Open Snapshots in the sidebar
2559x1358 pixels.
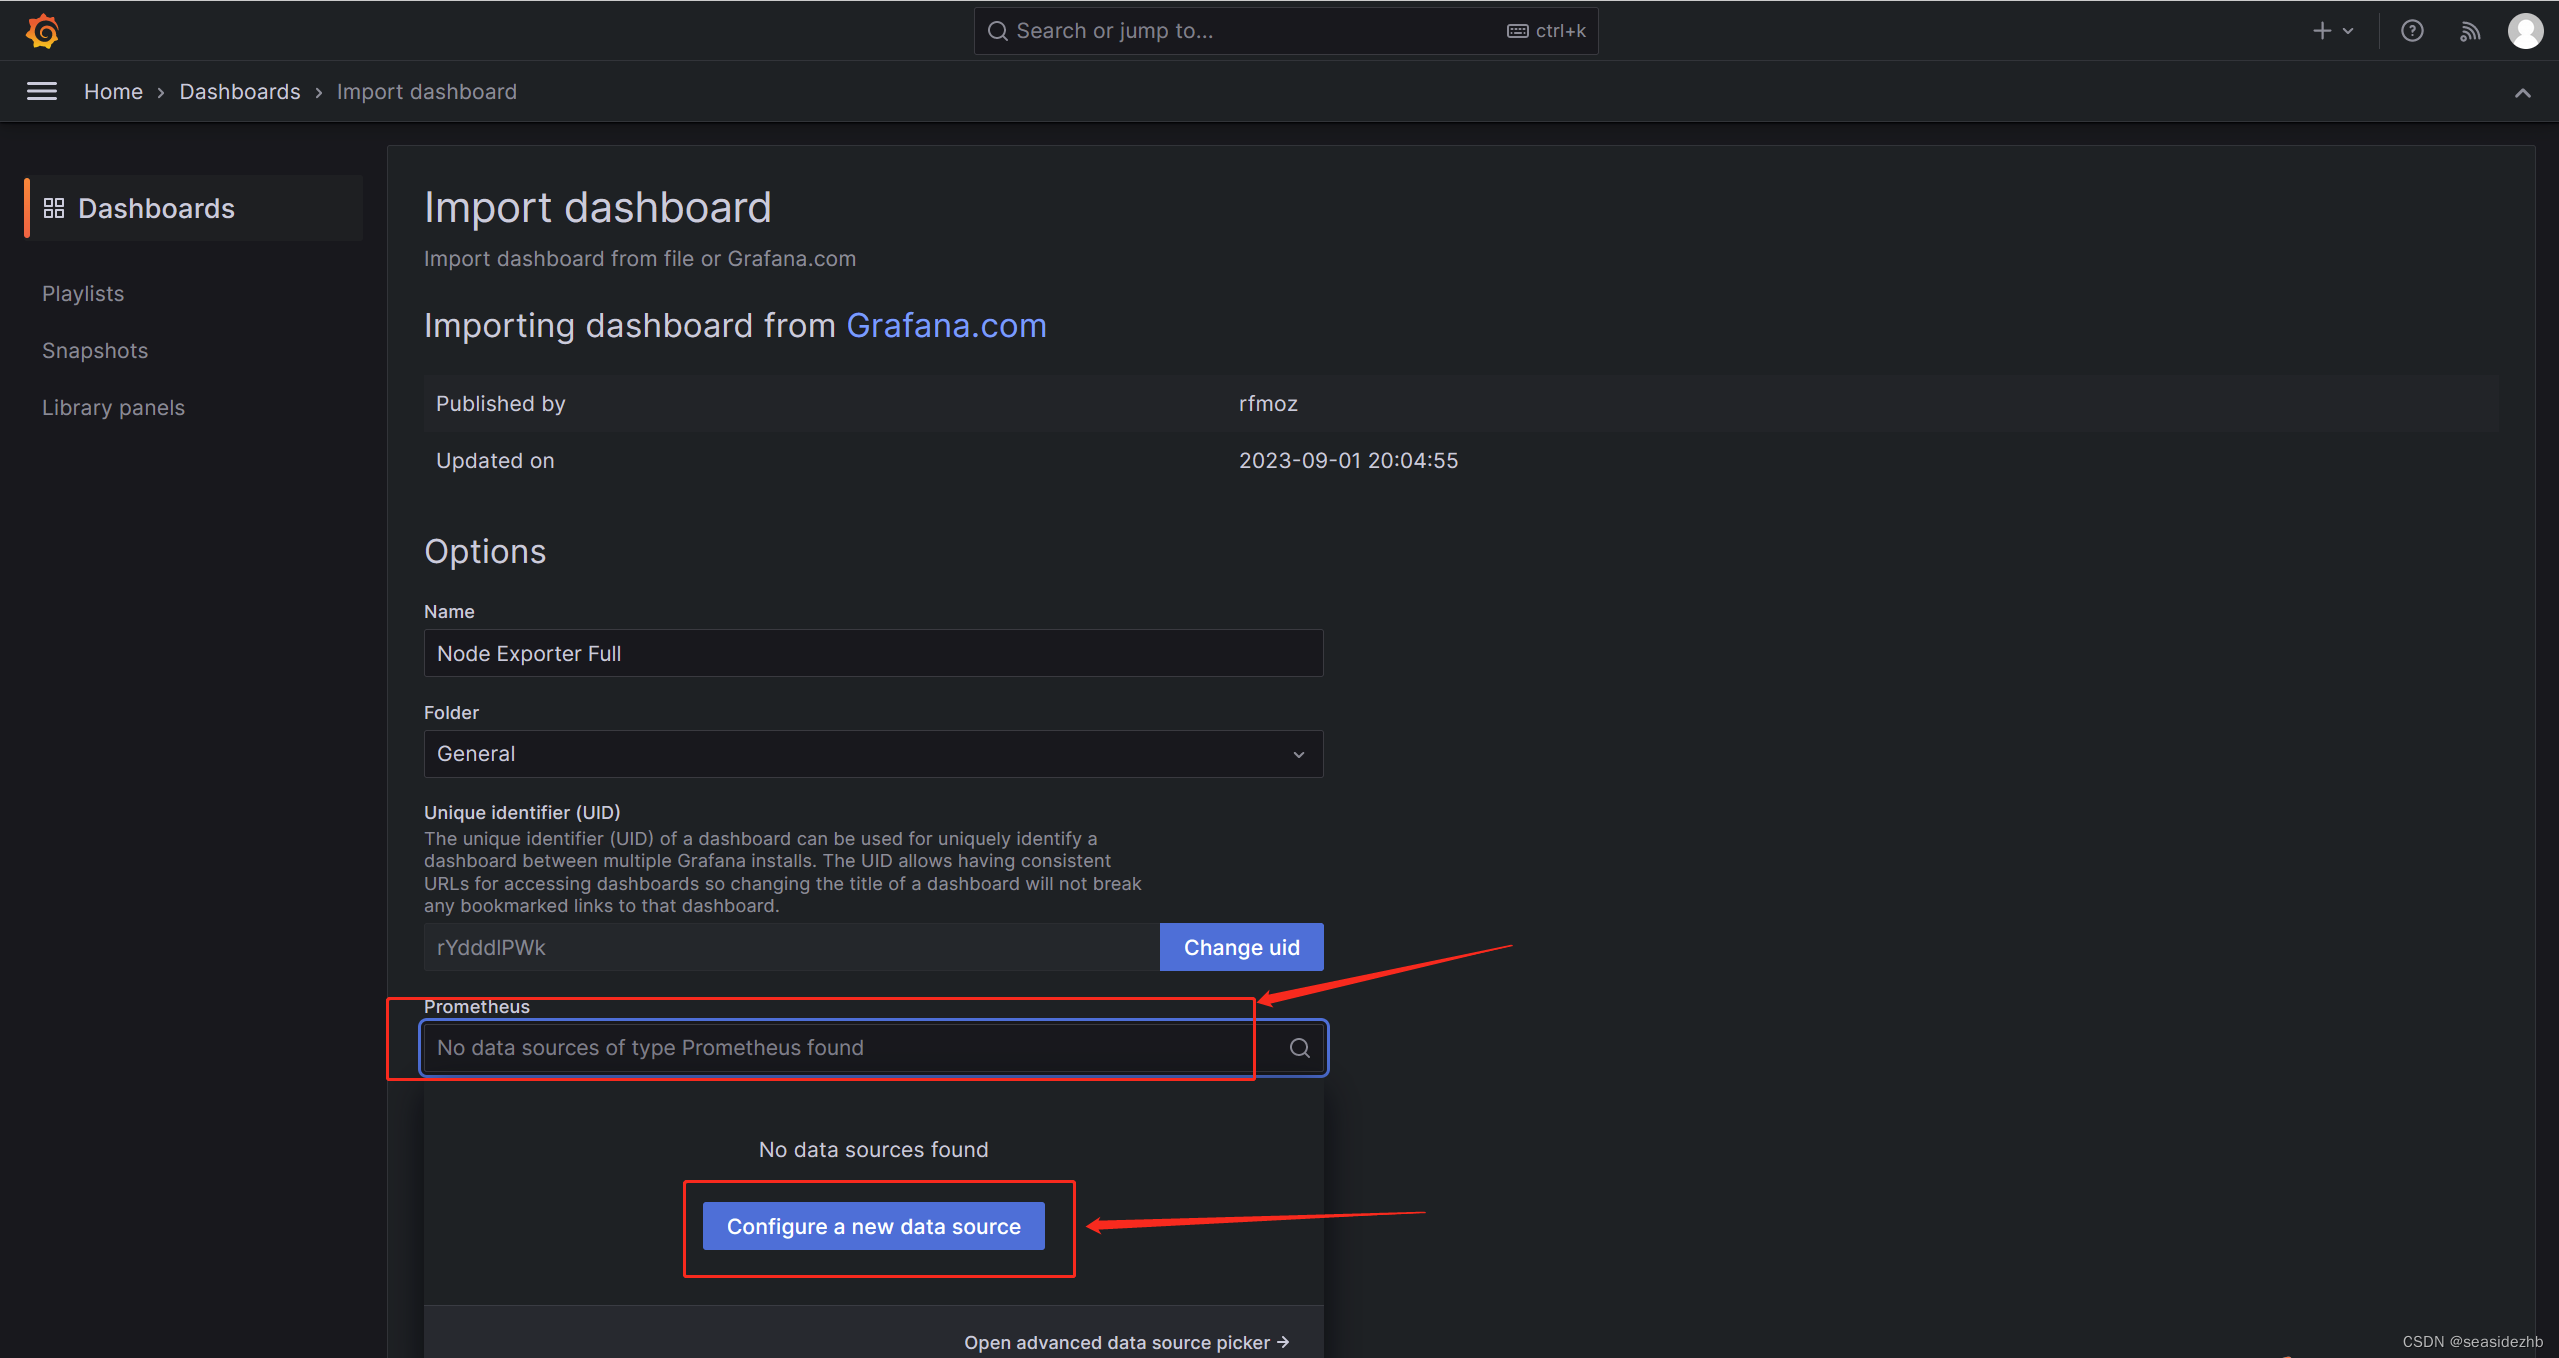(x=95, y=351)
